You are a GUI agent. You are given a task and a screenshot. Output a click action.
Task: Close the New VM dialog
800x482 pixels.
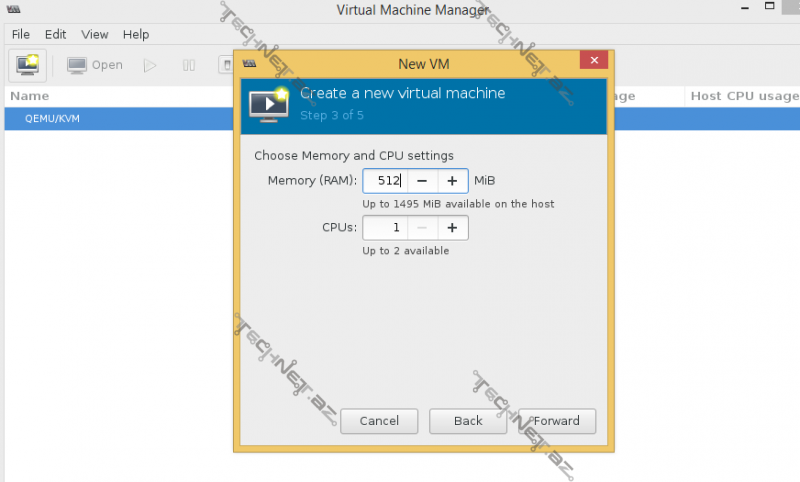594,60
